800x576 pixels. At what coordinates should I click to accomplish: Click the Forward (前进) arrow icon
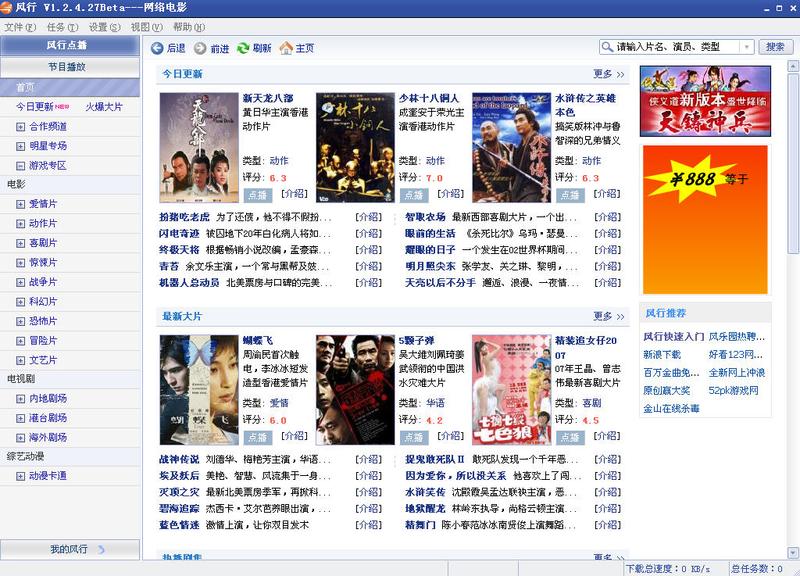point(200,48)
